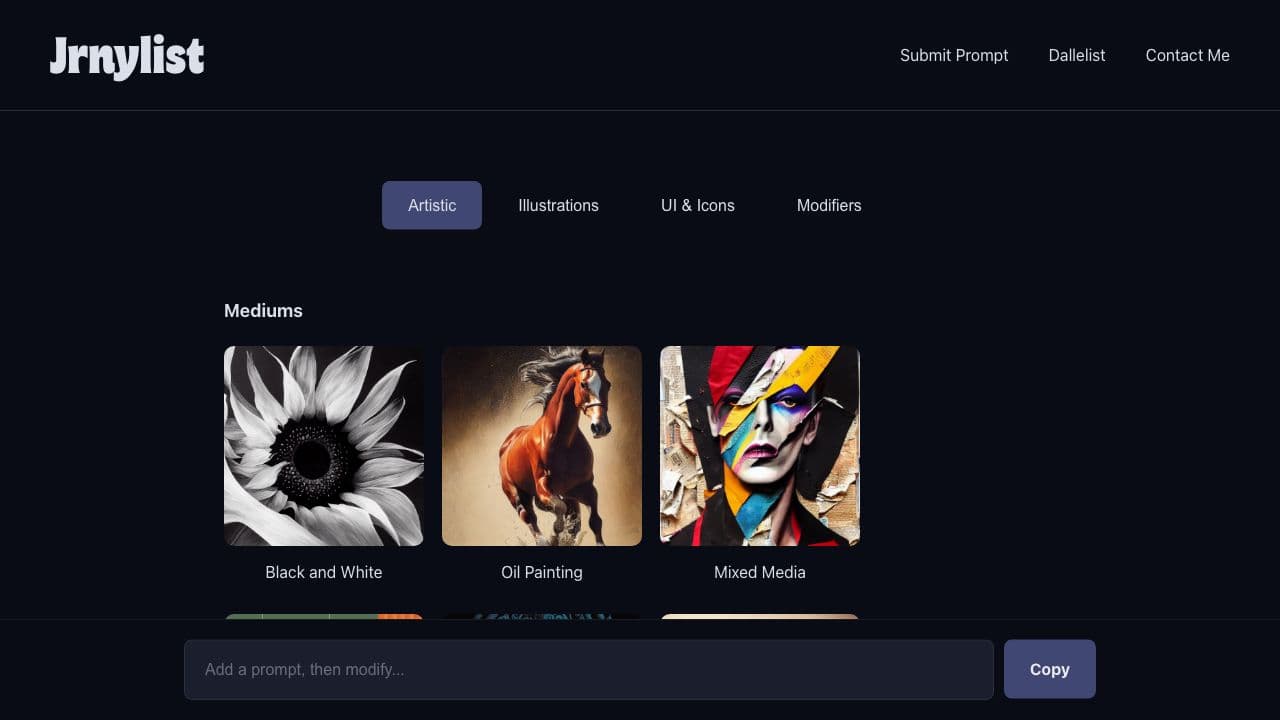Click the Jrnylist logo

tap(127, 56)
